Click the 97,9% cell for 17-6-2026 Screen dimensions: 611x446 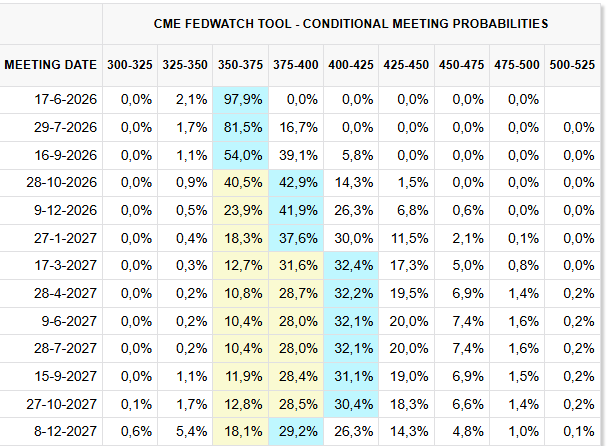[240, 100]
